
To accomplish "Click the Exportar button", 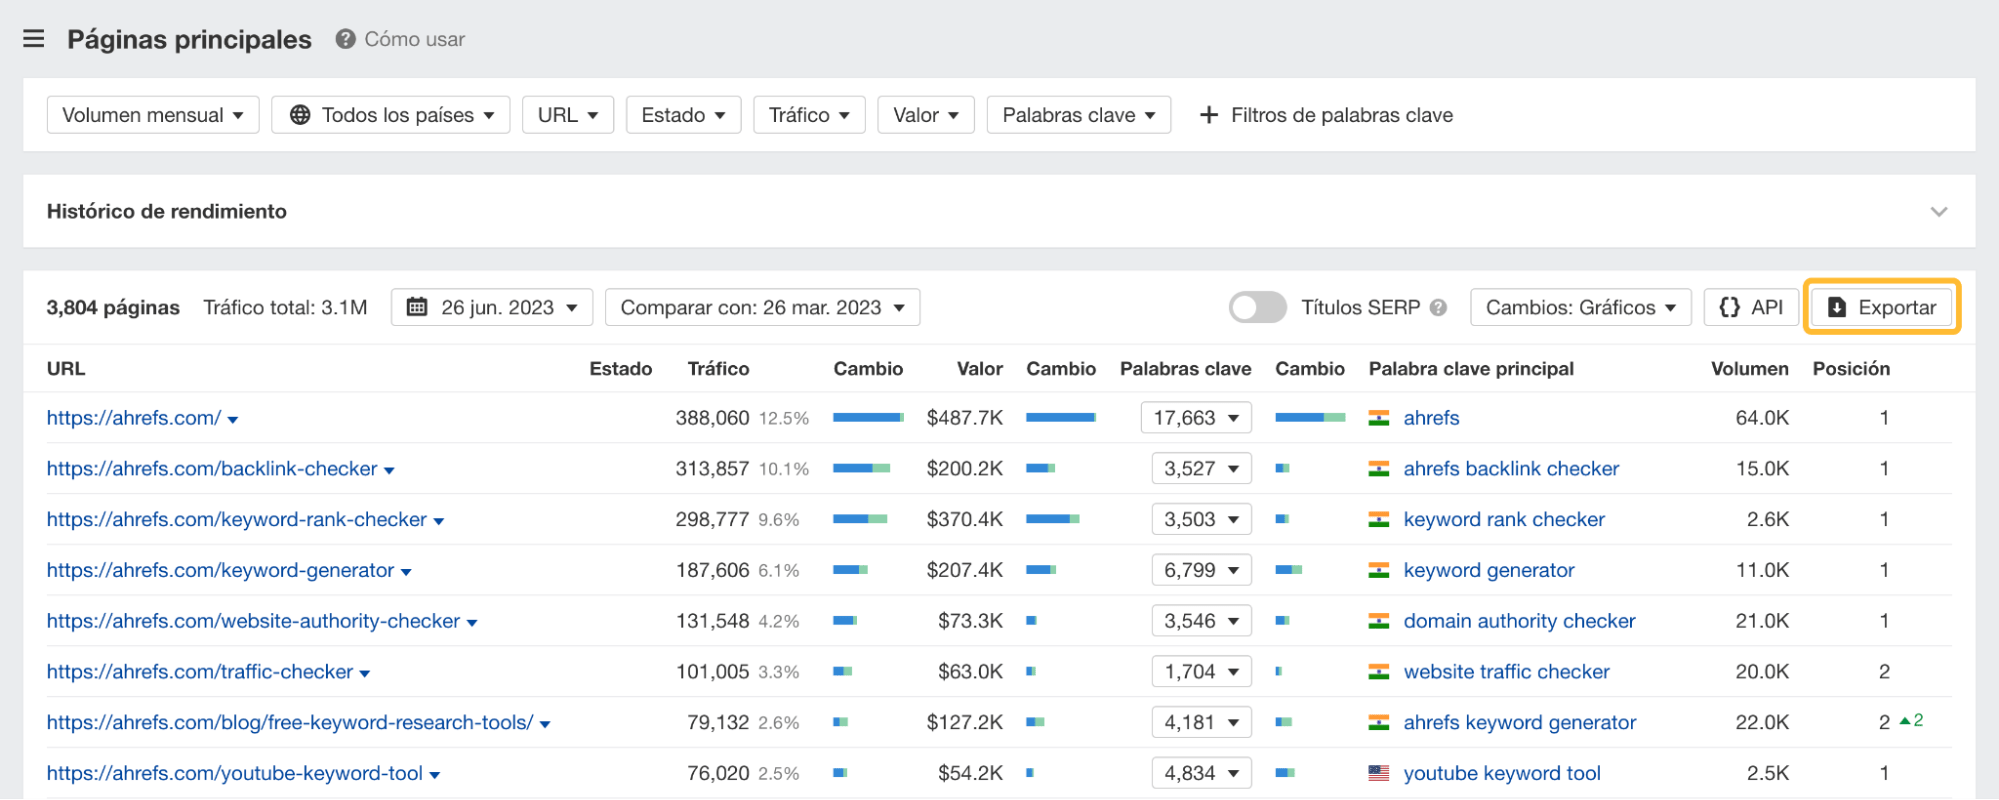I will [1882, 307].
